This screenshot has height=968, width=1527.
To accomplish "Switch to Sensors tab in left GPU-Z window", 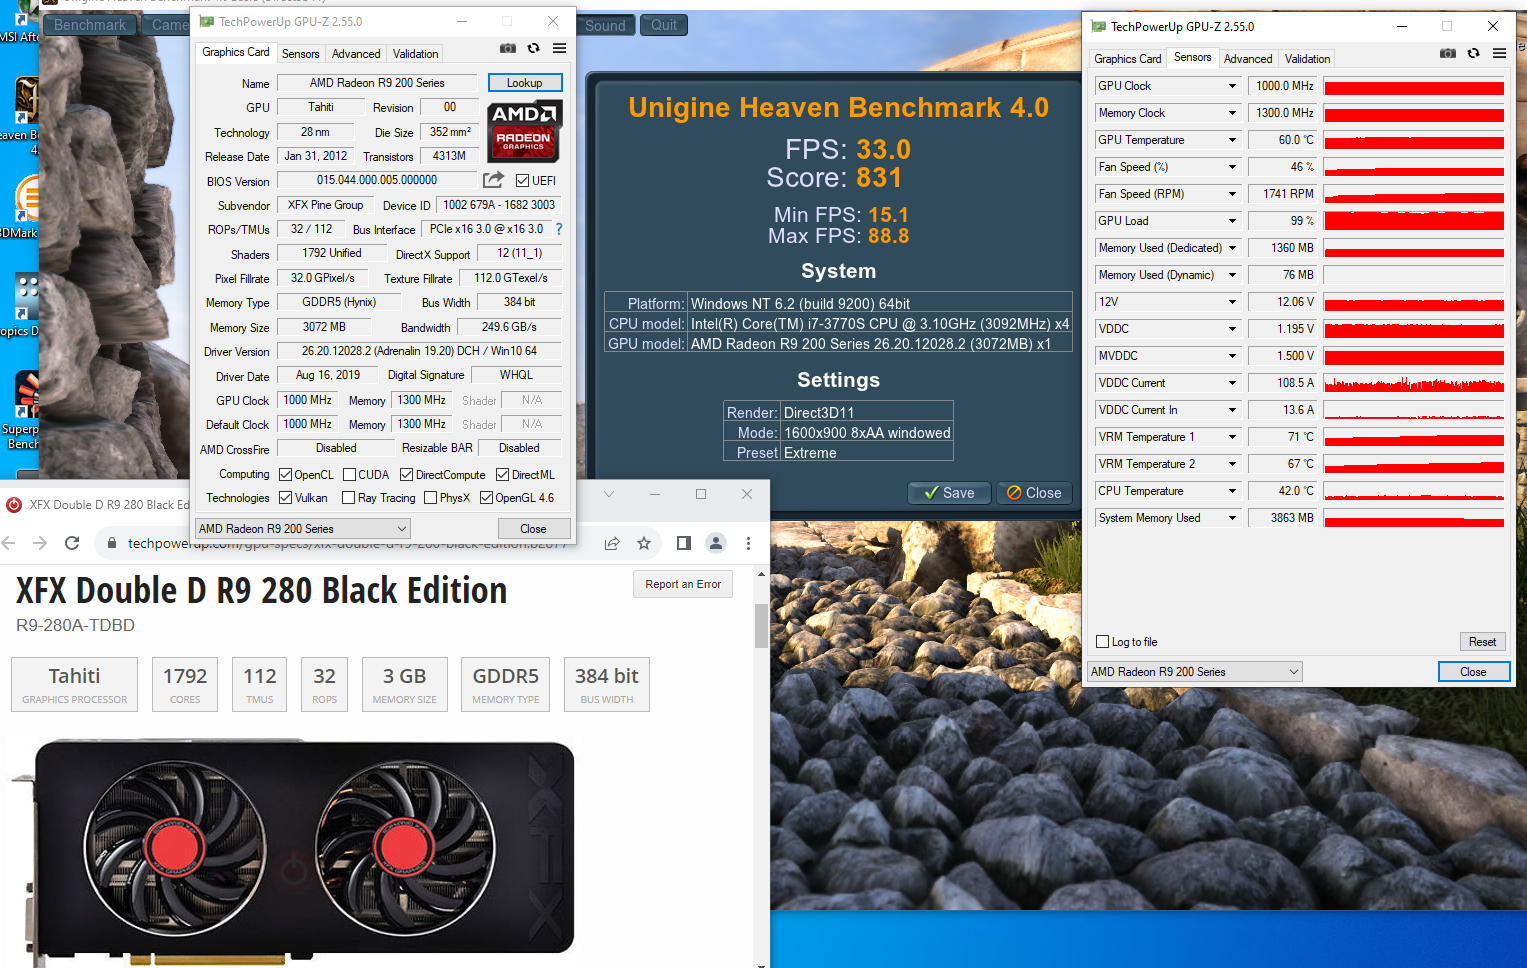I will (x=301, y=54).
